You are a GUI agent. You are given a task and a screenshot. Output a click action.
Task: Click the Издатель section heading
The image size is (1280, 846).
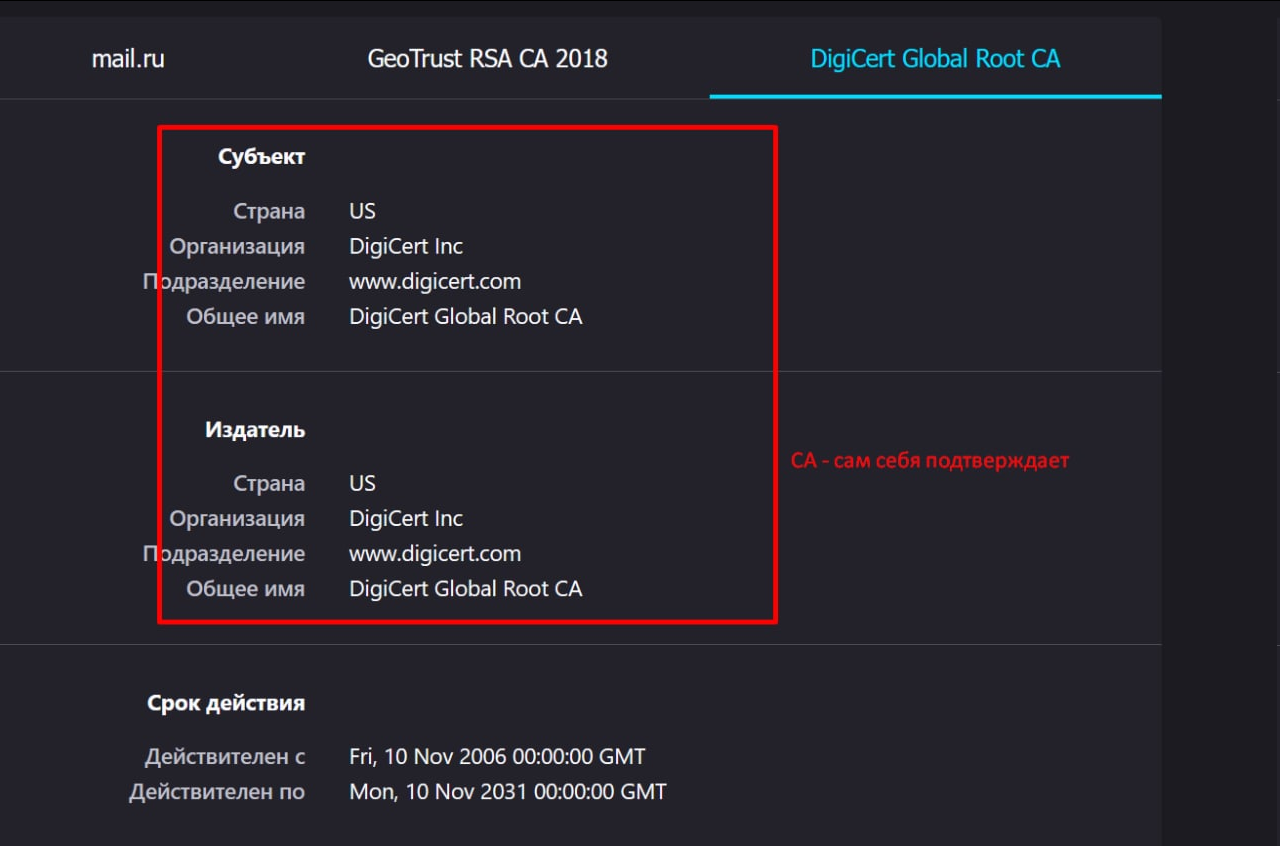pyautogui.click(x=255, y=430)
